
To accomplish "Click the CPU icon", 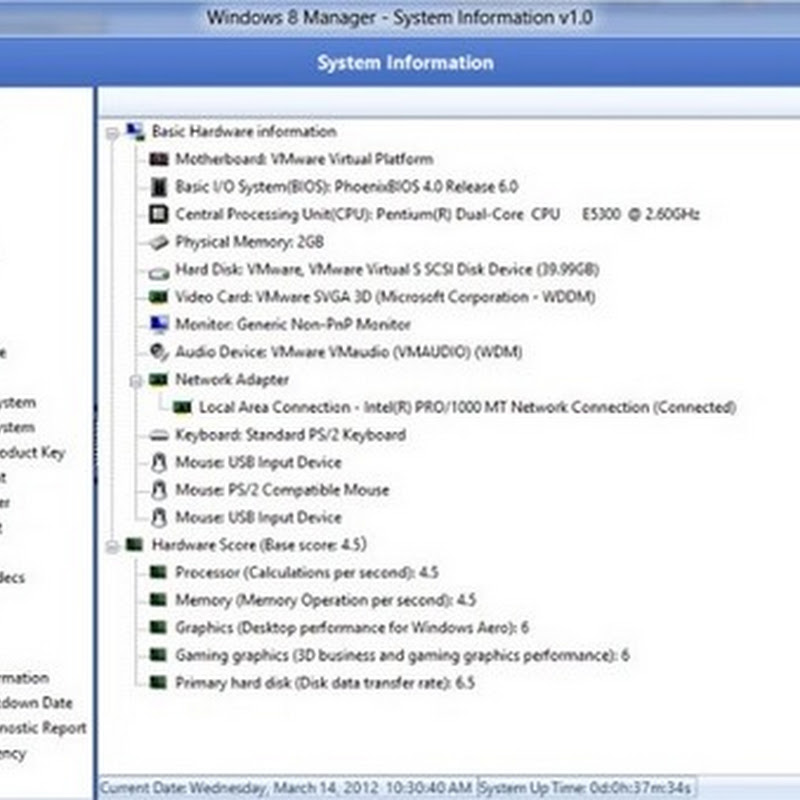I will tap(158, 214).
